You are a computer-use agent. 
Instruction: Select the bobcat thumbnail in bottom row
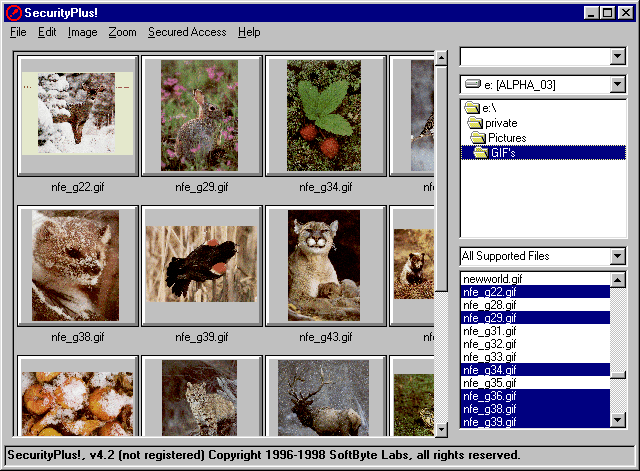pos(202,396)
